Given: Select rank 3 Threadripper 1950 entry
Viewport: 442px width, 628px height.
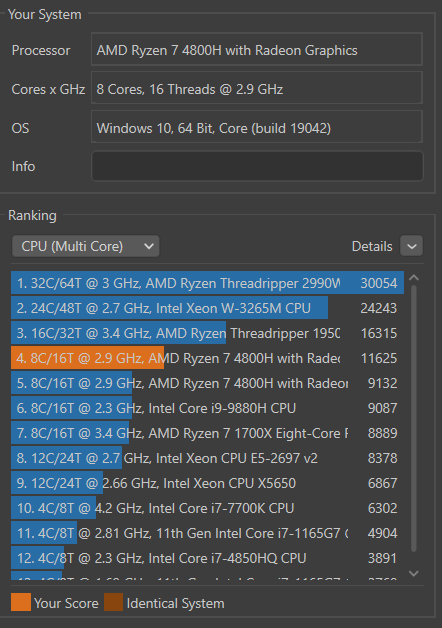Looking at the screenshot, I should [x=207, y=333].
